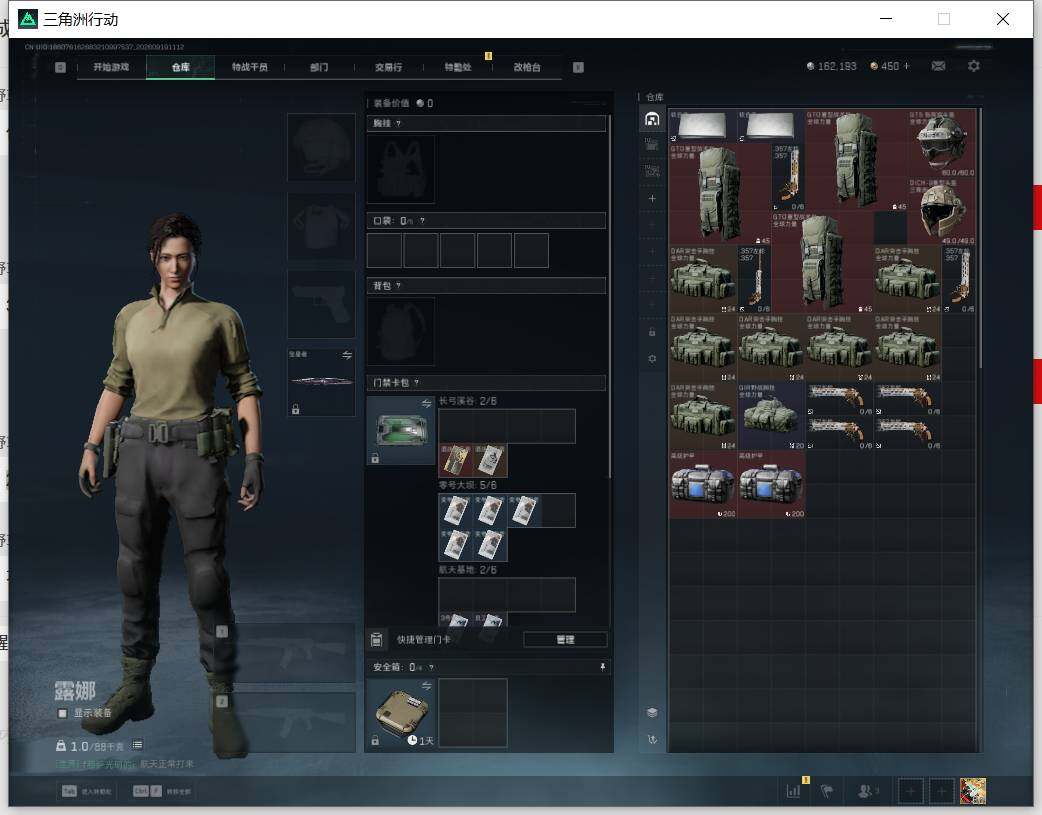Click swap arrows on safe box slot
Viewport: 1042px width, 815px height.
coord(426,685)
